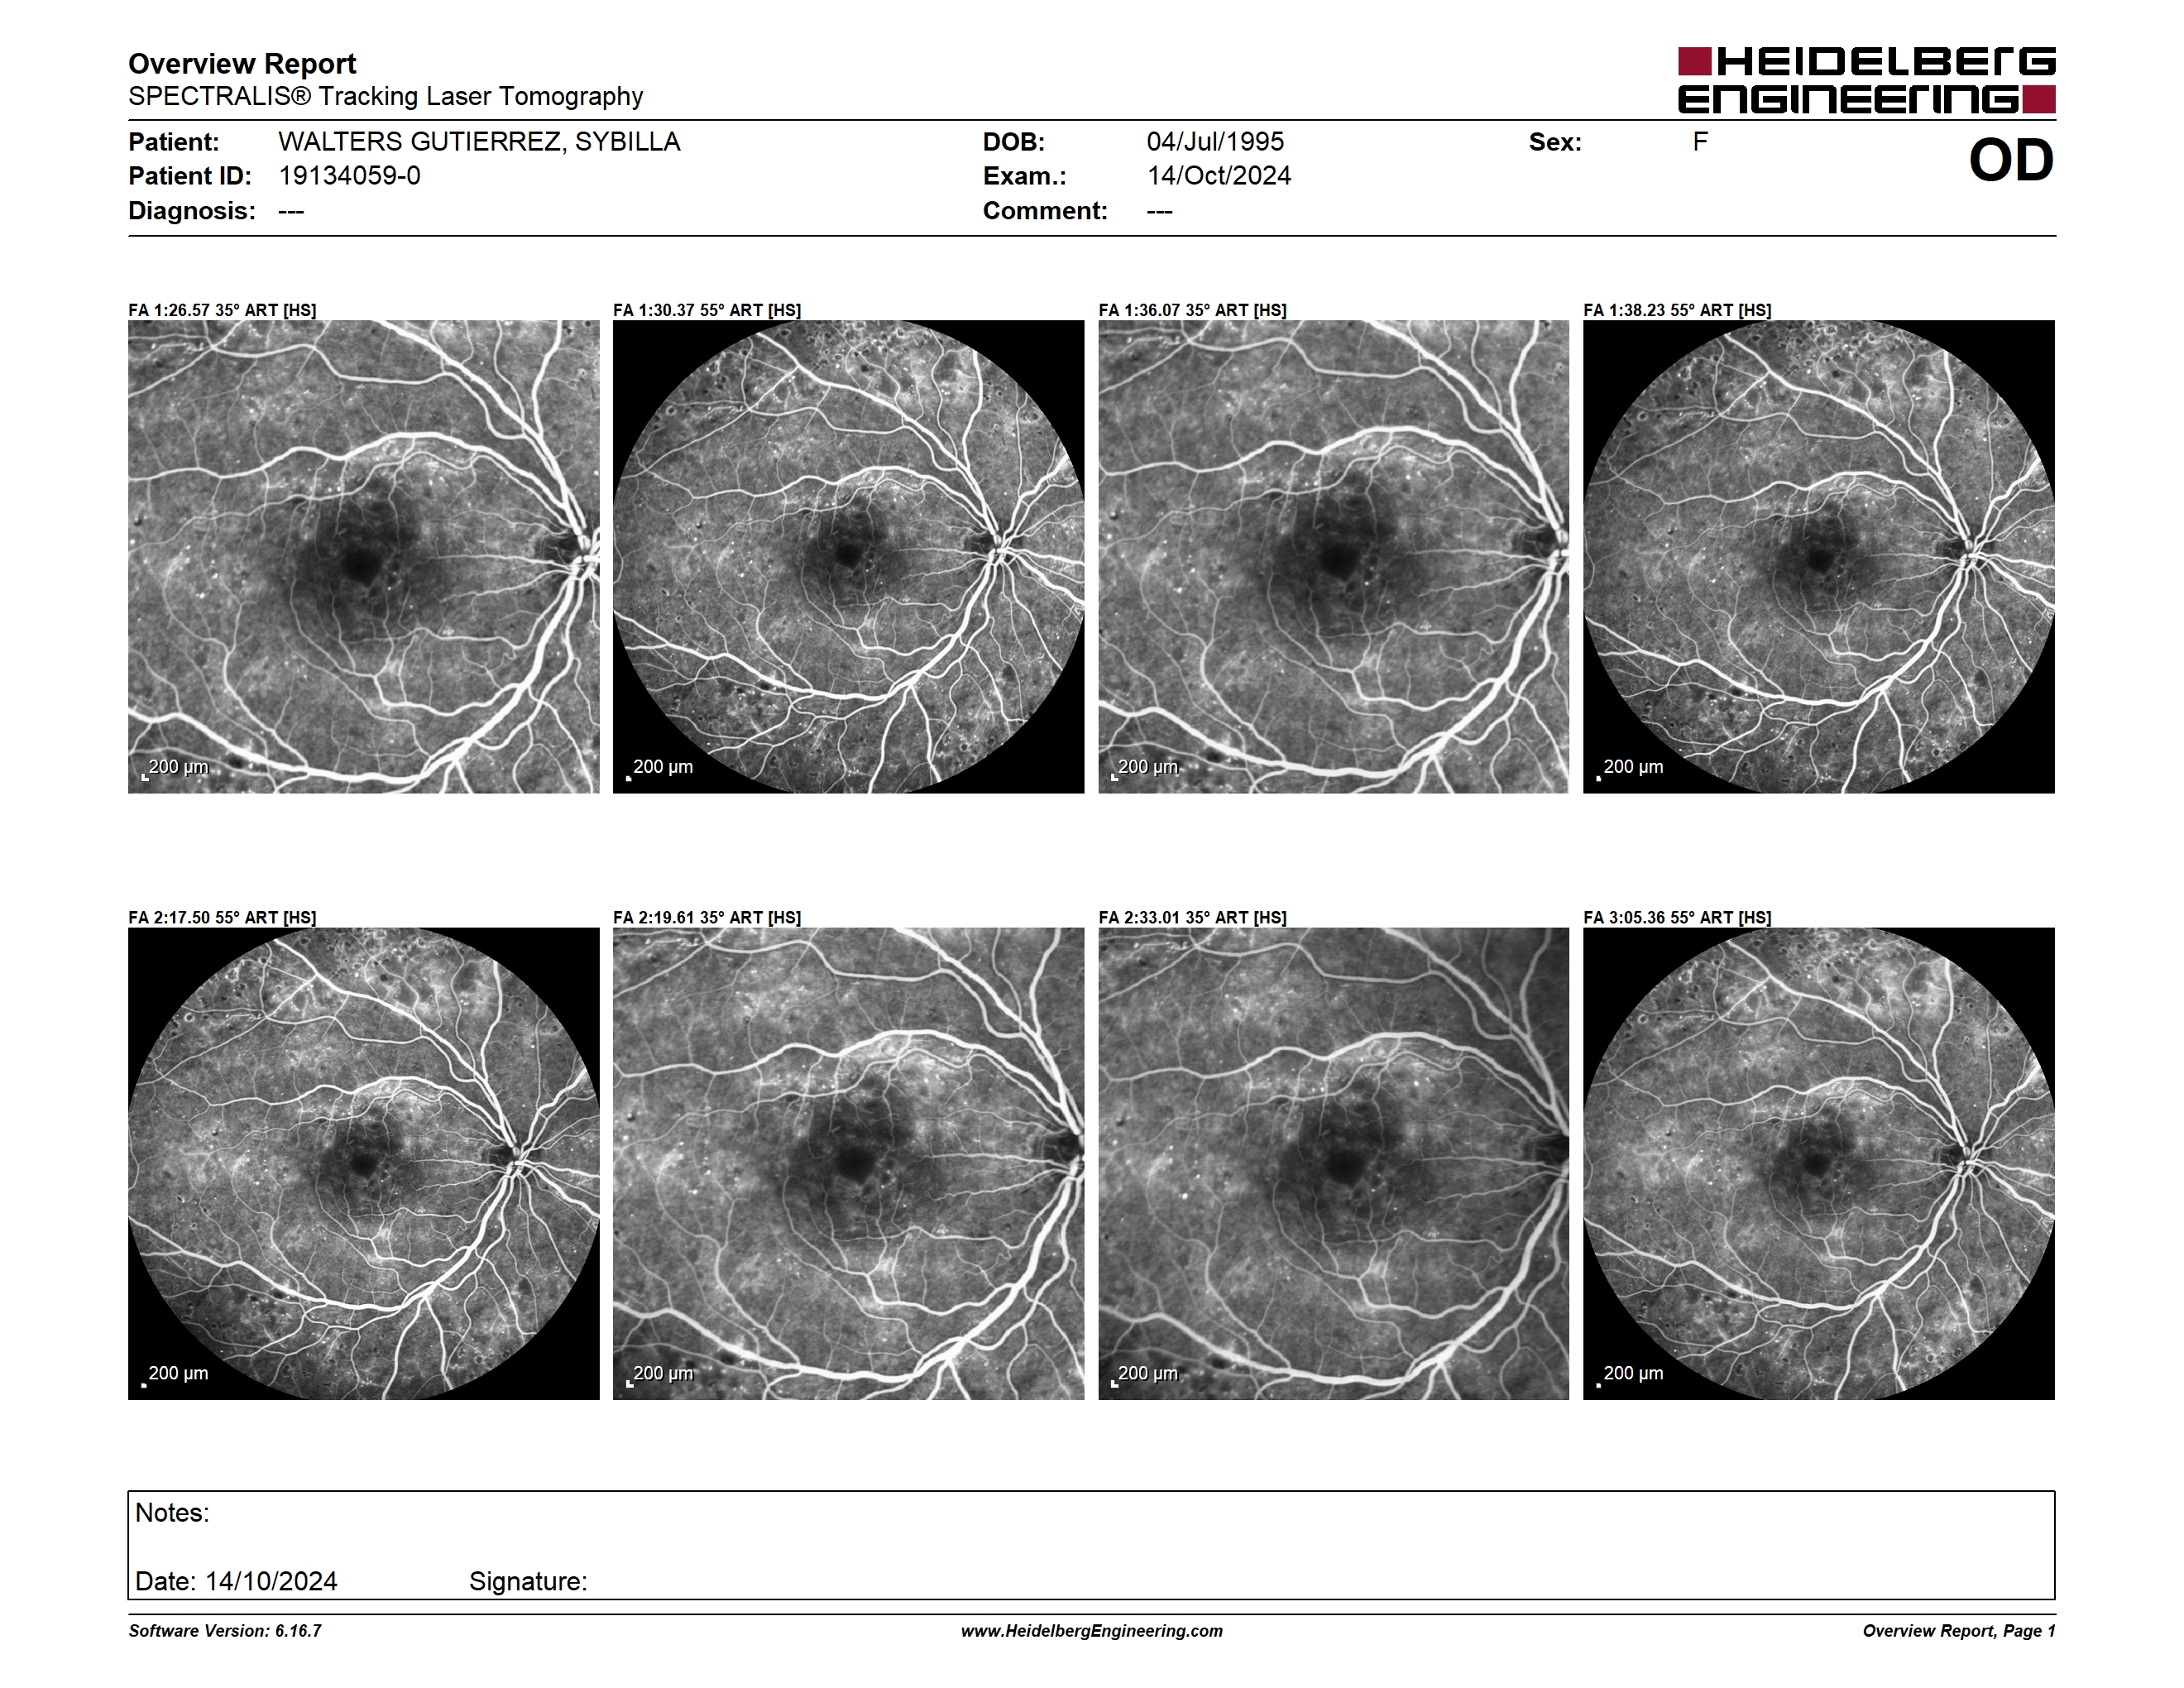Viewport: 2184px width, 1688px height.
Task: Click Software Version: 6.16.7 footer text
Action: click(225, 1631)
